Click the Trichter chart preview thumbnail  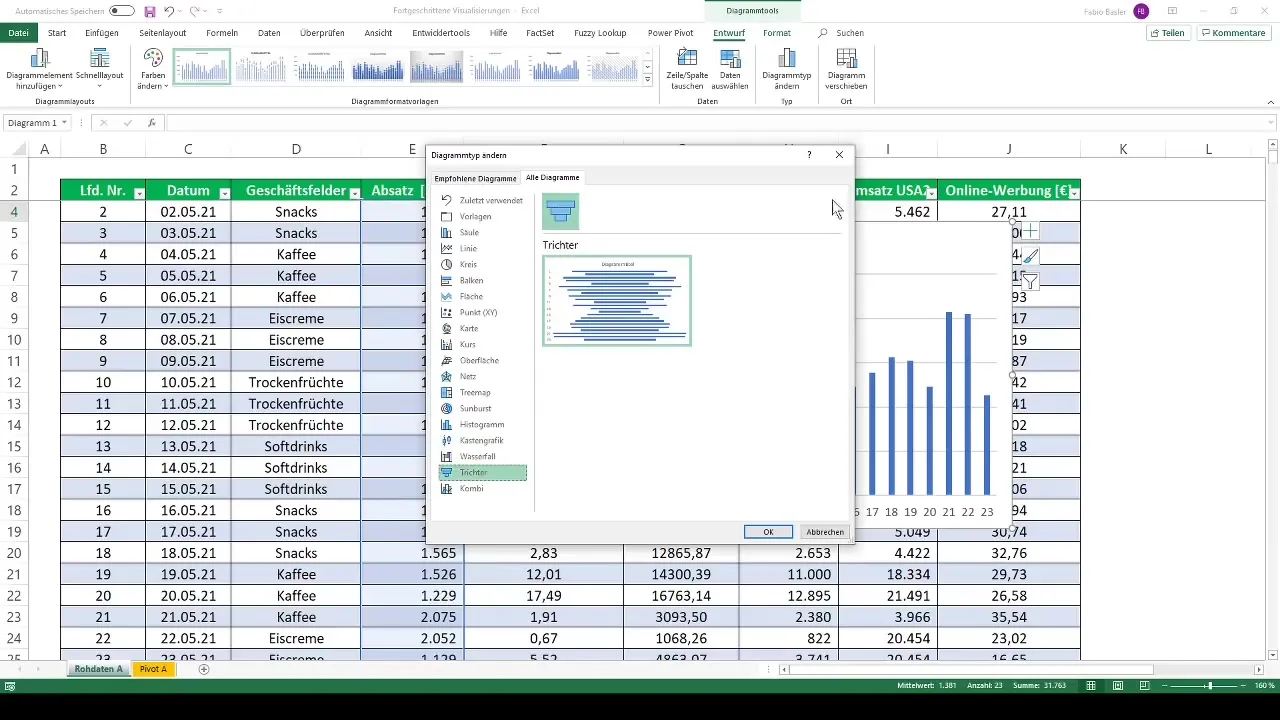[x=617, y=301]
